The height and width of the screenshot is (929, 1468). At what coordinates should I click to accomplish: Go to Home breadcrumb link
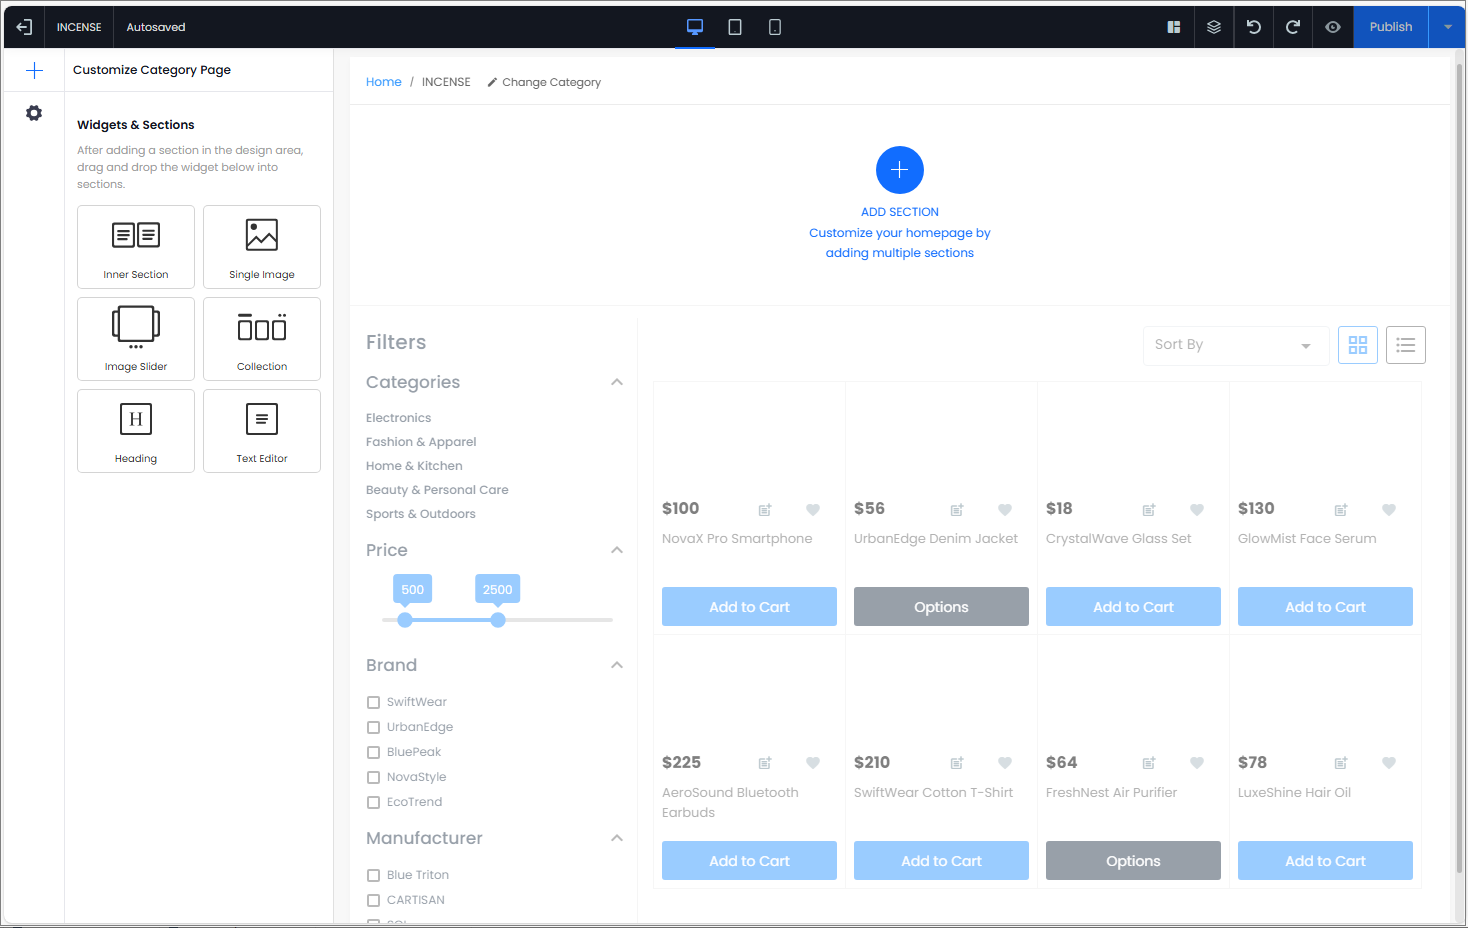point(383,82)
